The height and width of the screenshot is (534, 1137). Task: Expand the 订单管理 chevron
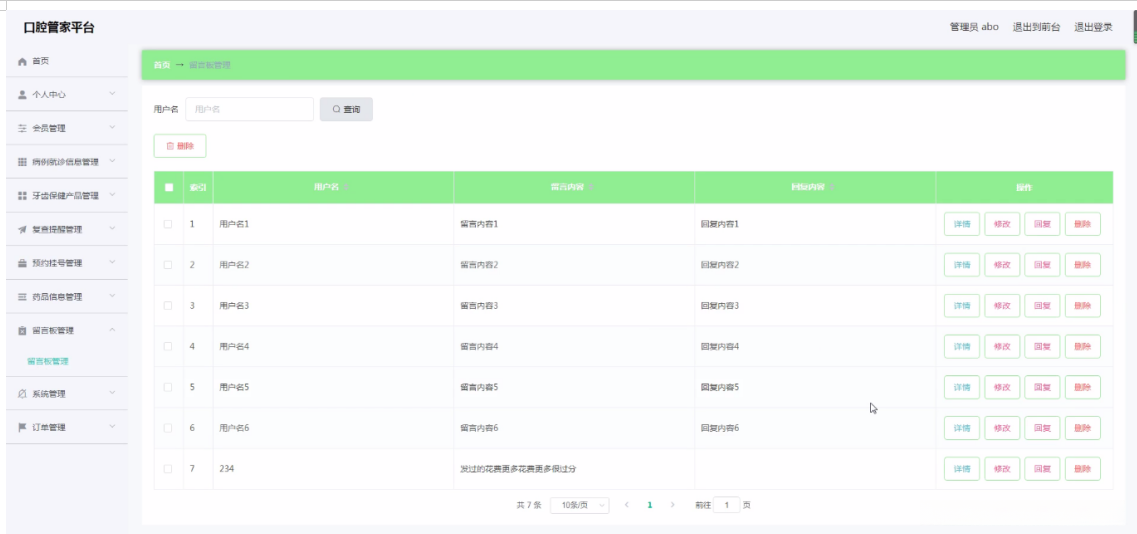click(x=112, y=427)
